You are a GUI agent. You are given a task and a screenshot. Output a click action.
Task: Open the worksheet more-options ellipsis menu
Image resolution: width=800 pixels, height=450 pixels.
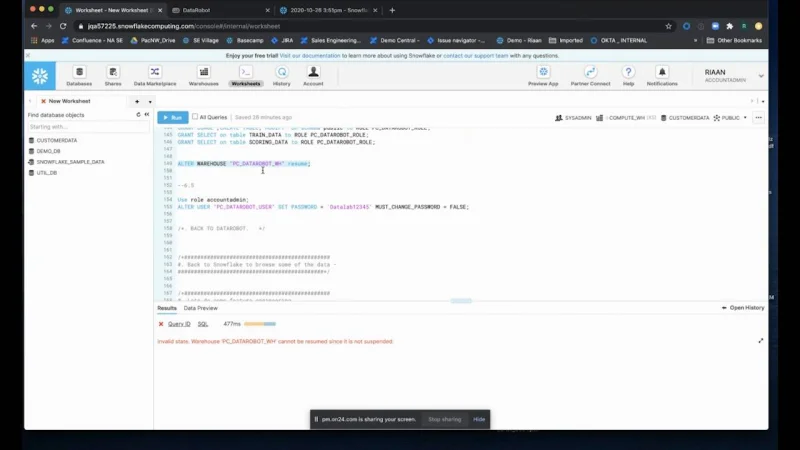point(759,118)
